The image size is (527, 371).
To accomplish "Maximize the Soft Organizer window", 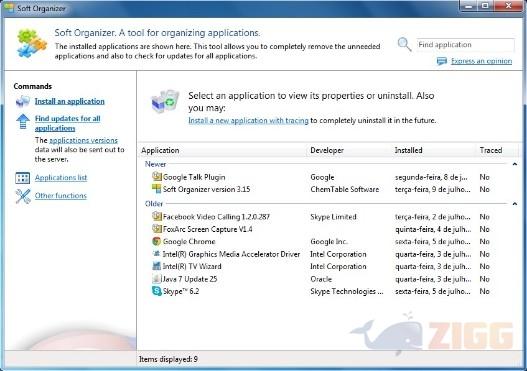I will coord(486,6).
